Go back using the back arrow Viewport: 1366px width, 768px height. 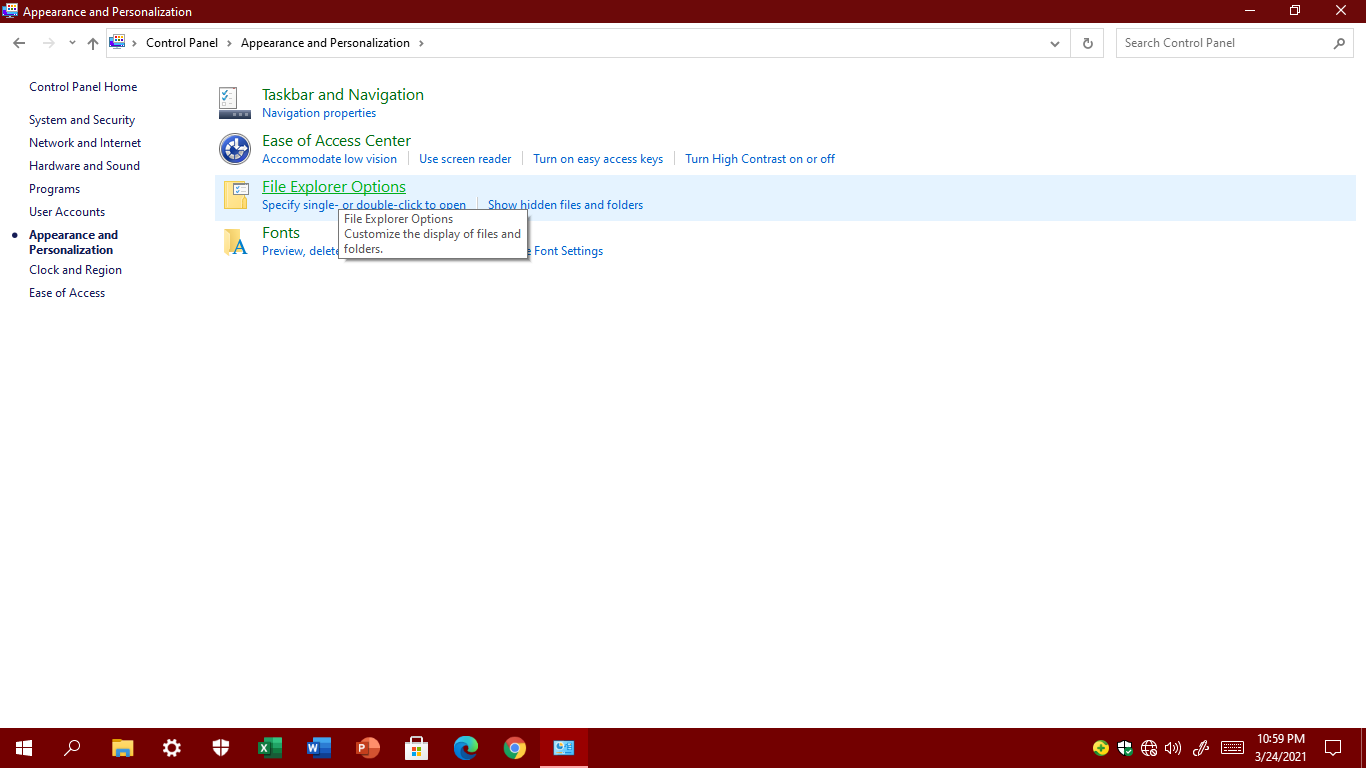point(19,43)
